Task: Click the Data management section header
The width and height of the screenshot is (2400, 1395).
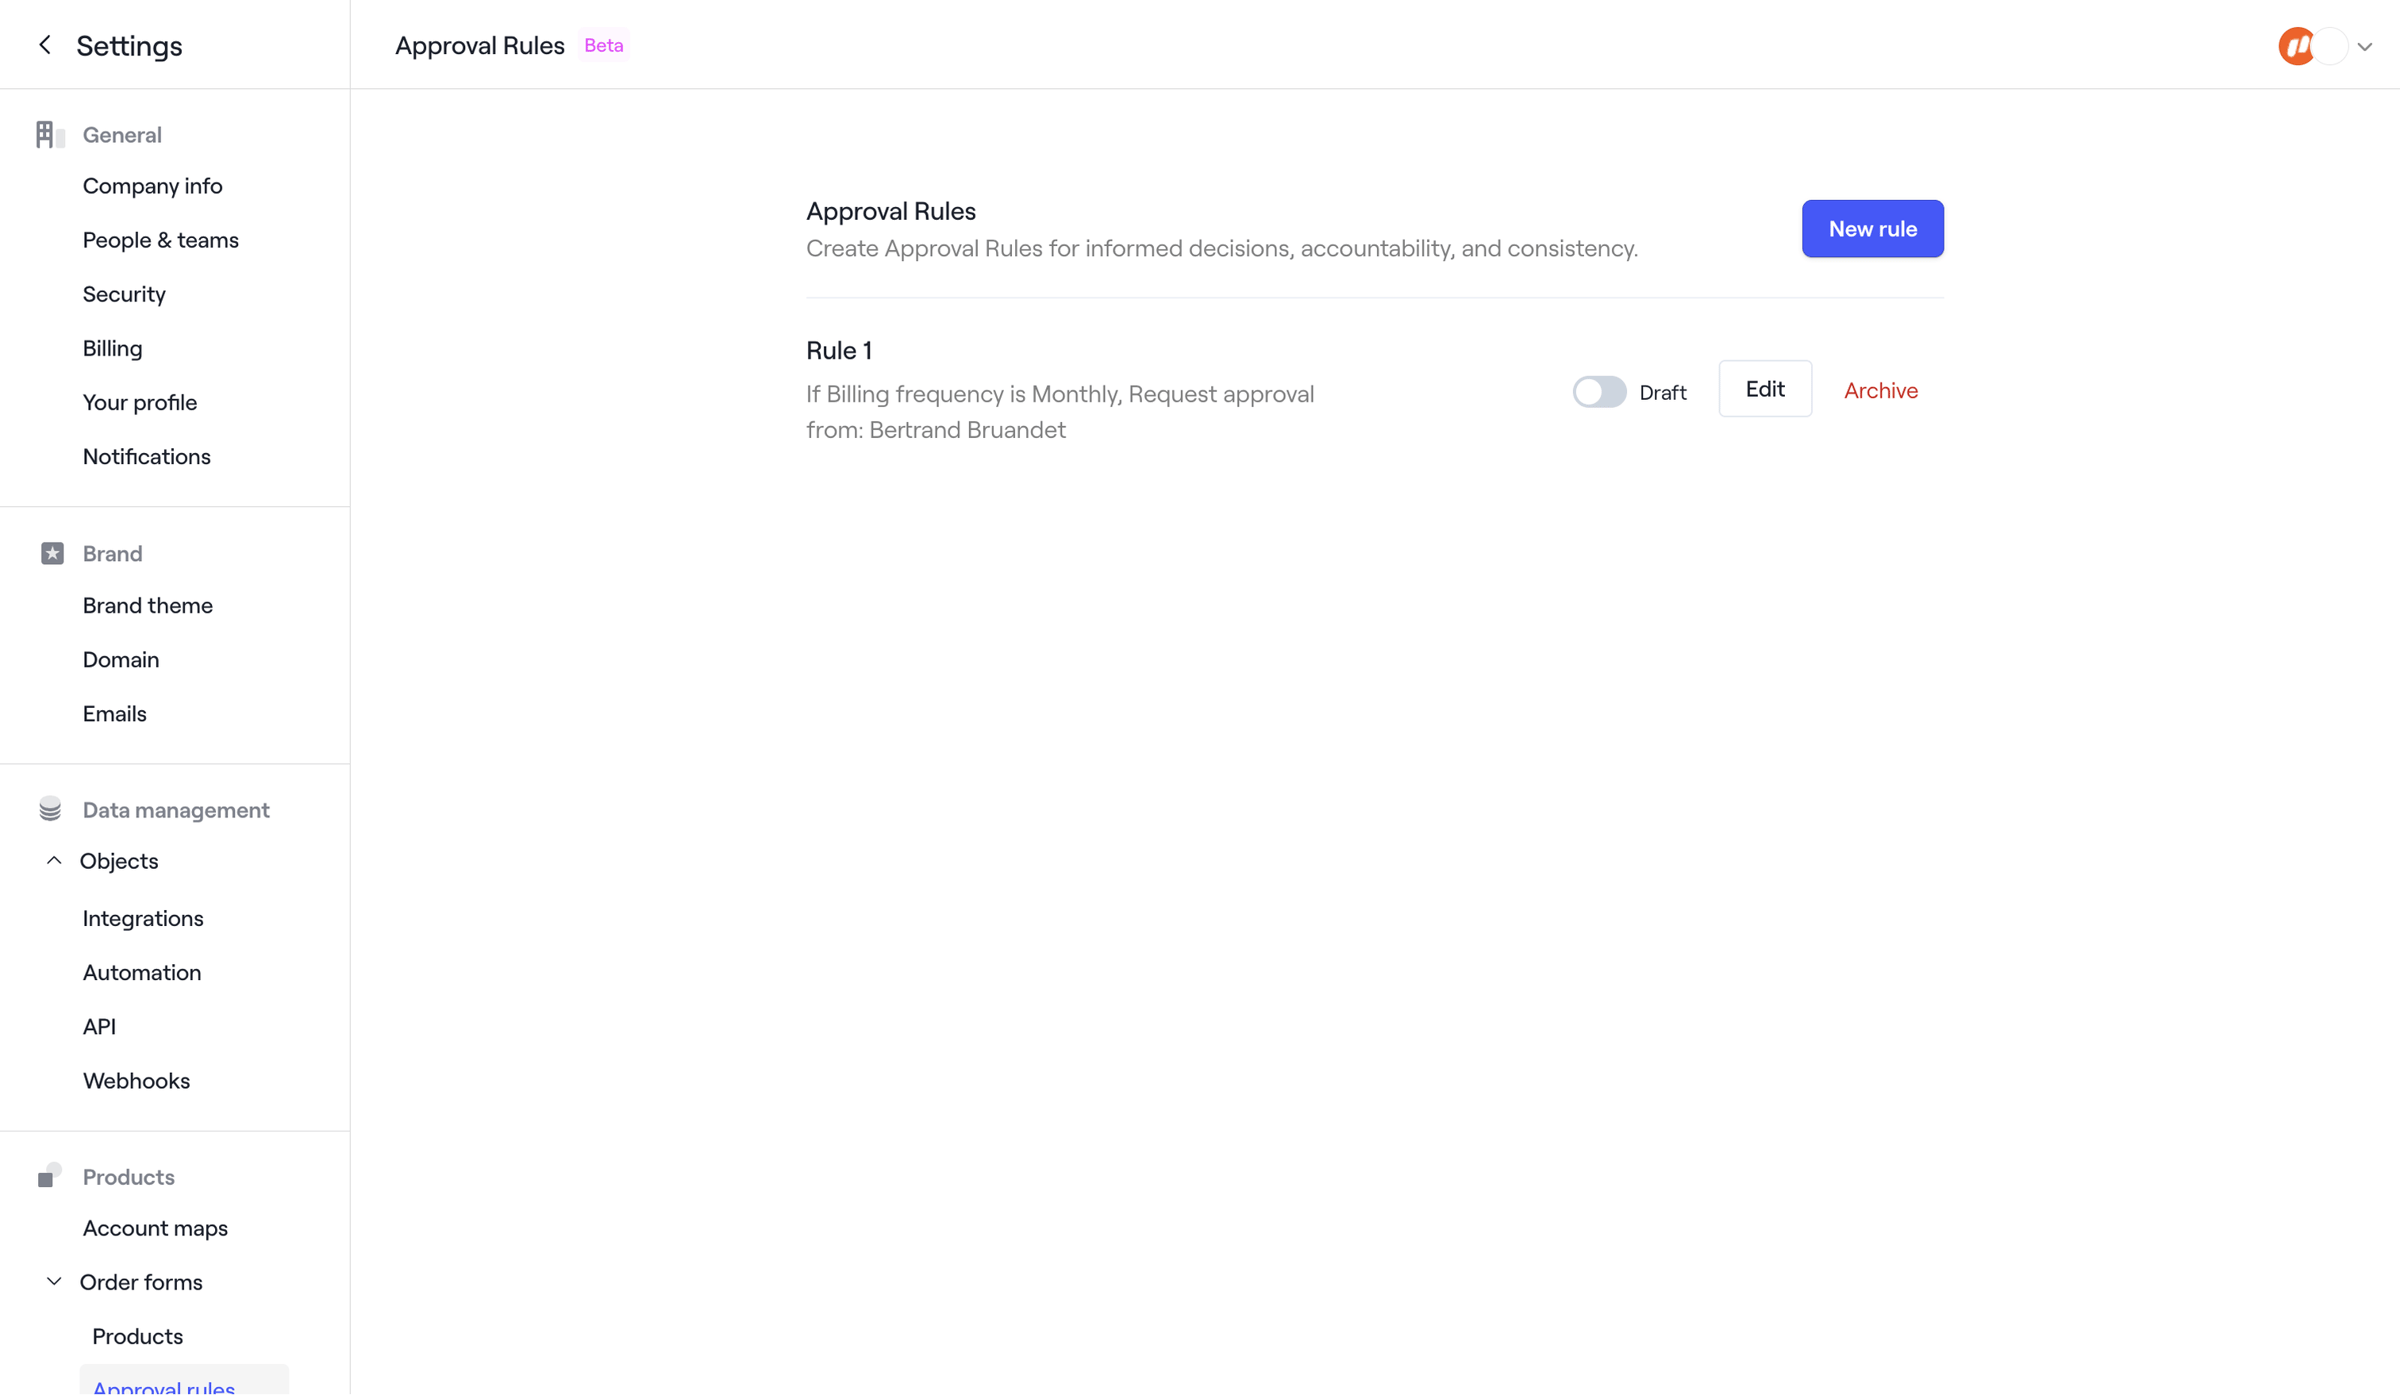Action: (x=176, y=809)
